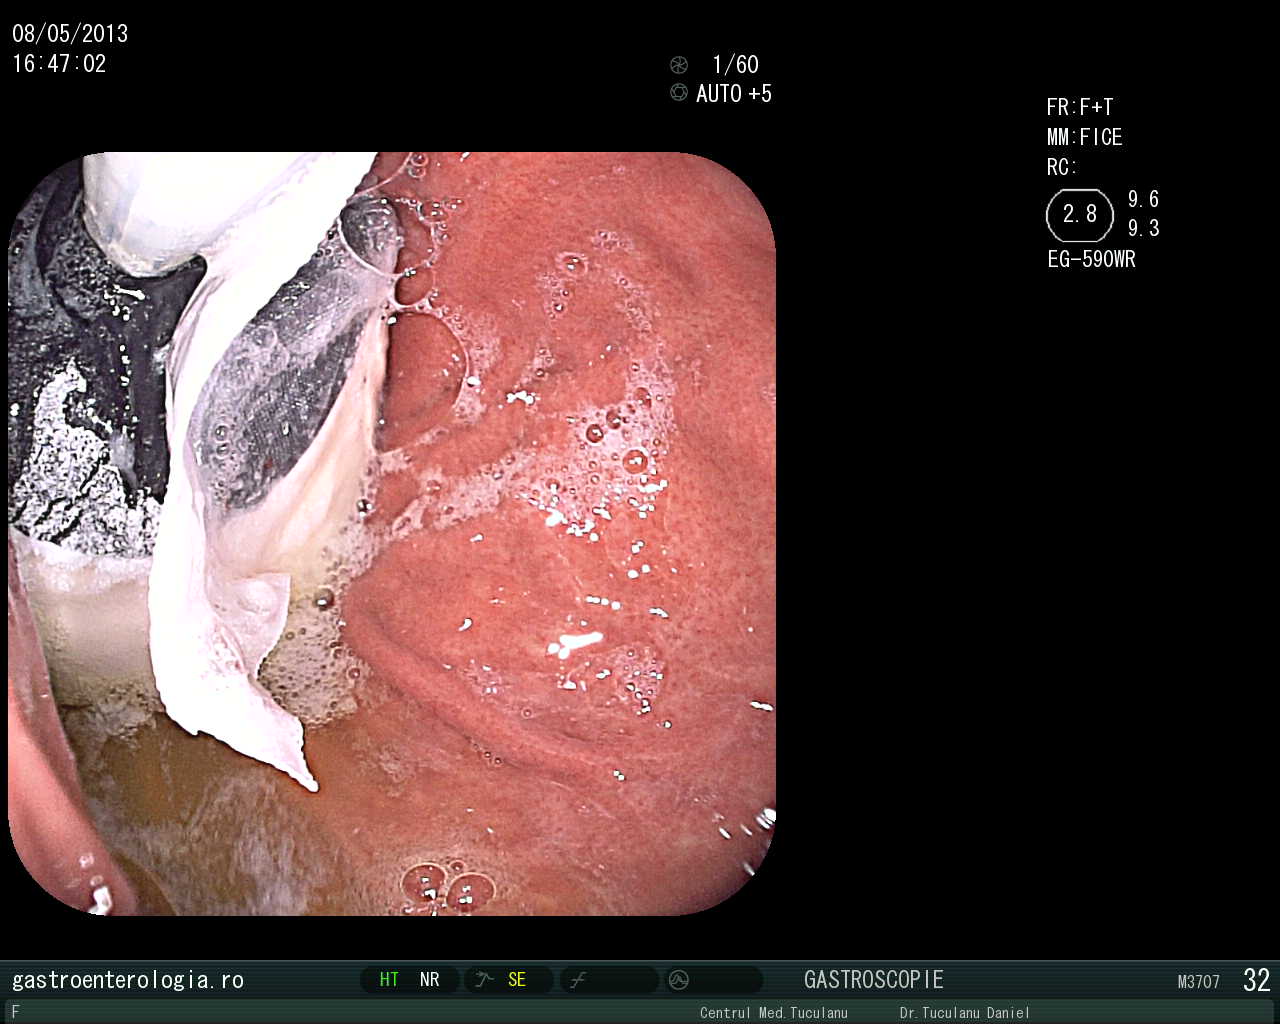The width and height of the screenshot is (1280, 1024).
Task: Click the MM:FICE mode label
Action: (1085, 137)
